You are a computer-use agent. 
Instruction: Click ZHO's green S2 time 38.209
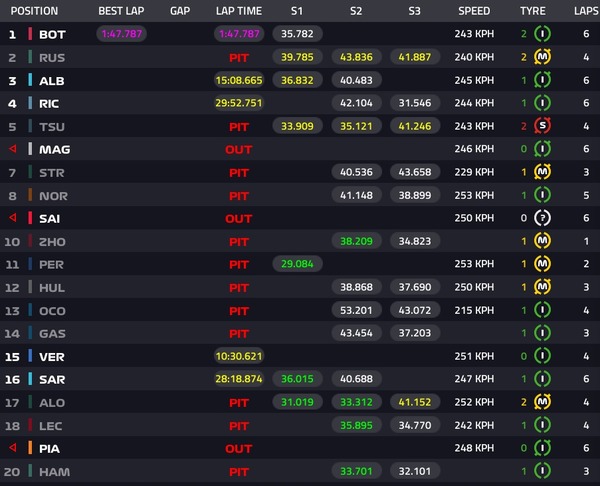coord(356,241)
